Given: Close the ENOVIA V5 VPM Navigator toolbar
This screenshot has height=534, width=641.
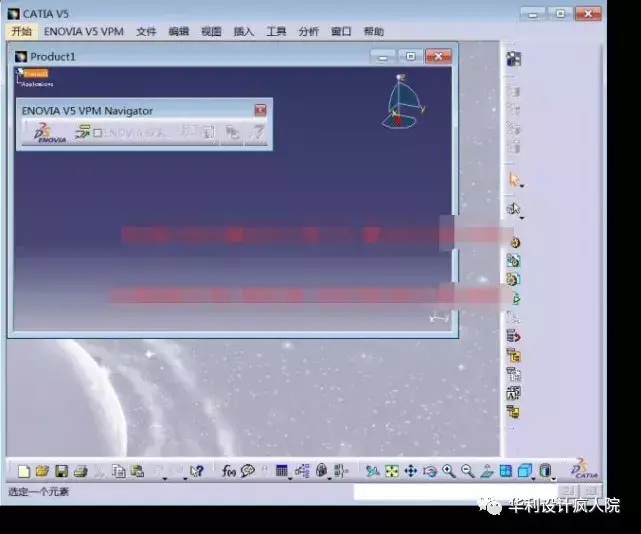Looking at the screenshot, I should 260,110.
